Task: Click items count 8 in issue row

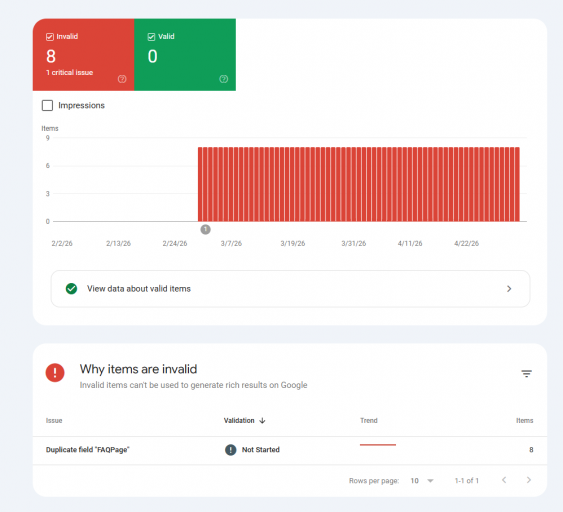Action: pos(531,450)
